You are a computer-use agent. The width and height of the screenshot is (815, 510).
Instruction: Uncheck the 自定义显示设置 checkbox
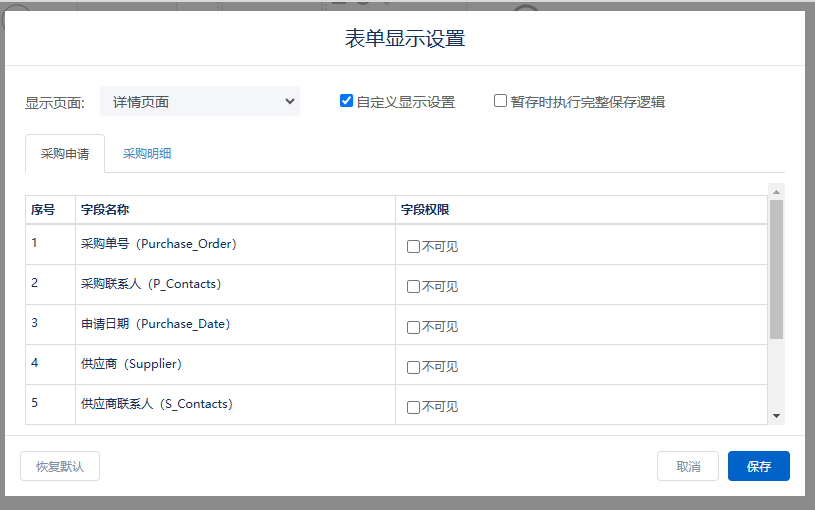point(346,101)
